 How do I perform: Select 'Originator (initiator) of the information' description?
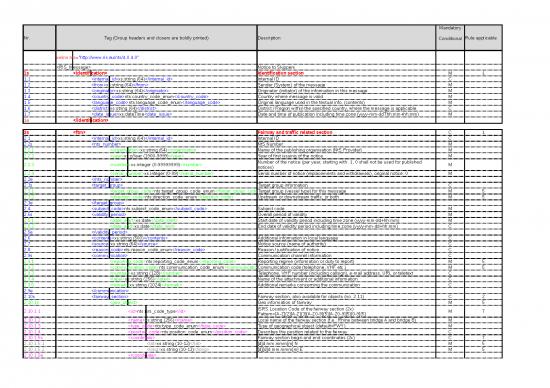pyautogui.click(x=313, y=91)
